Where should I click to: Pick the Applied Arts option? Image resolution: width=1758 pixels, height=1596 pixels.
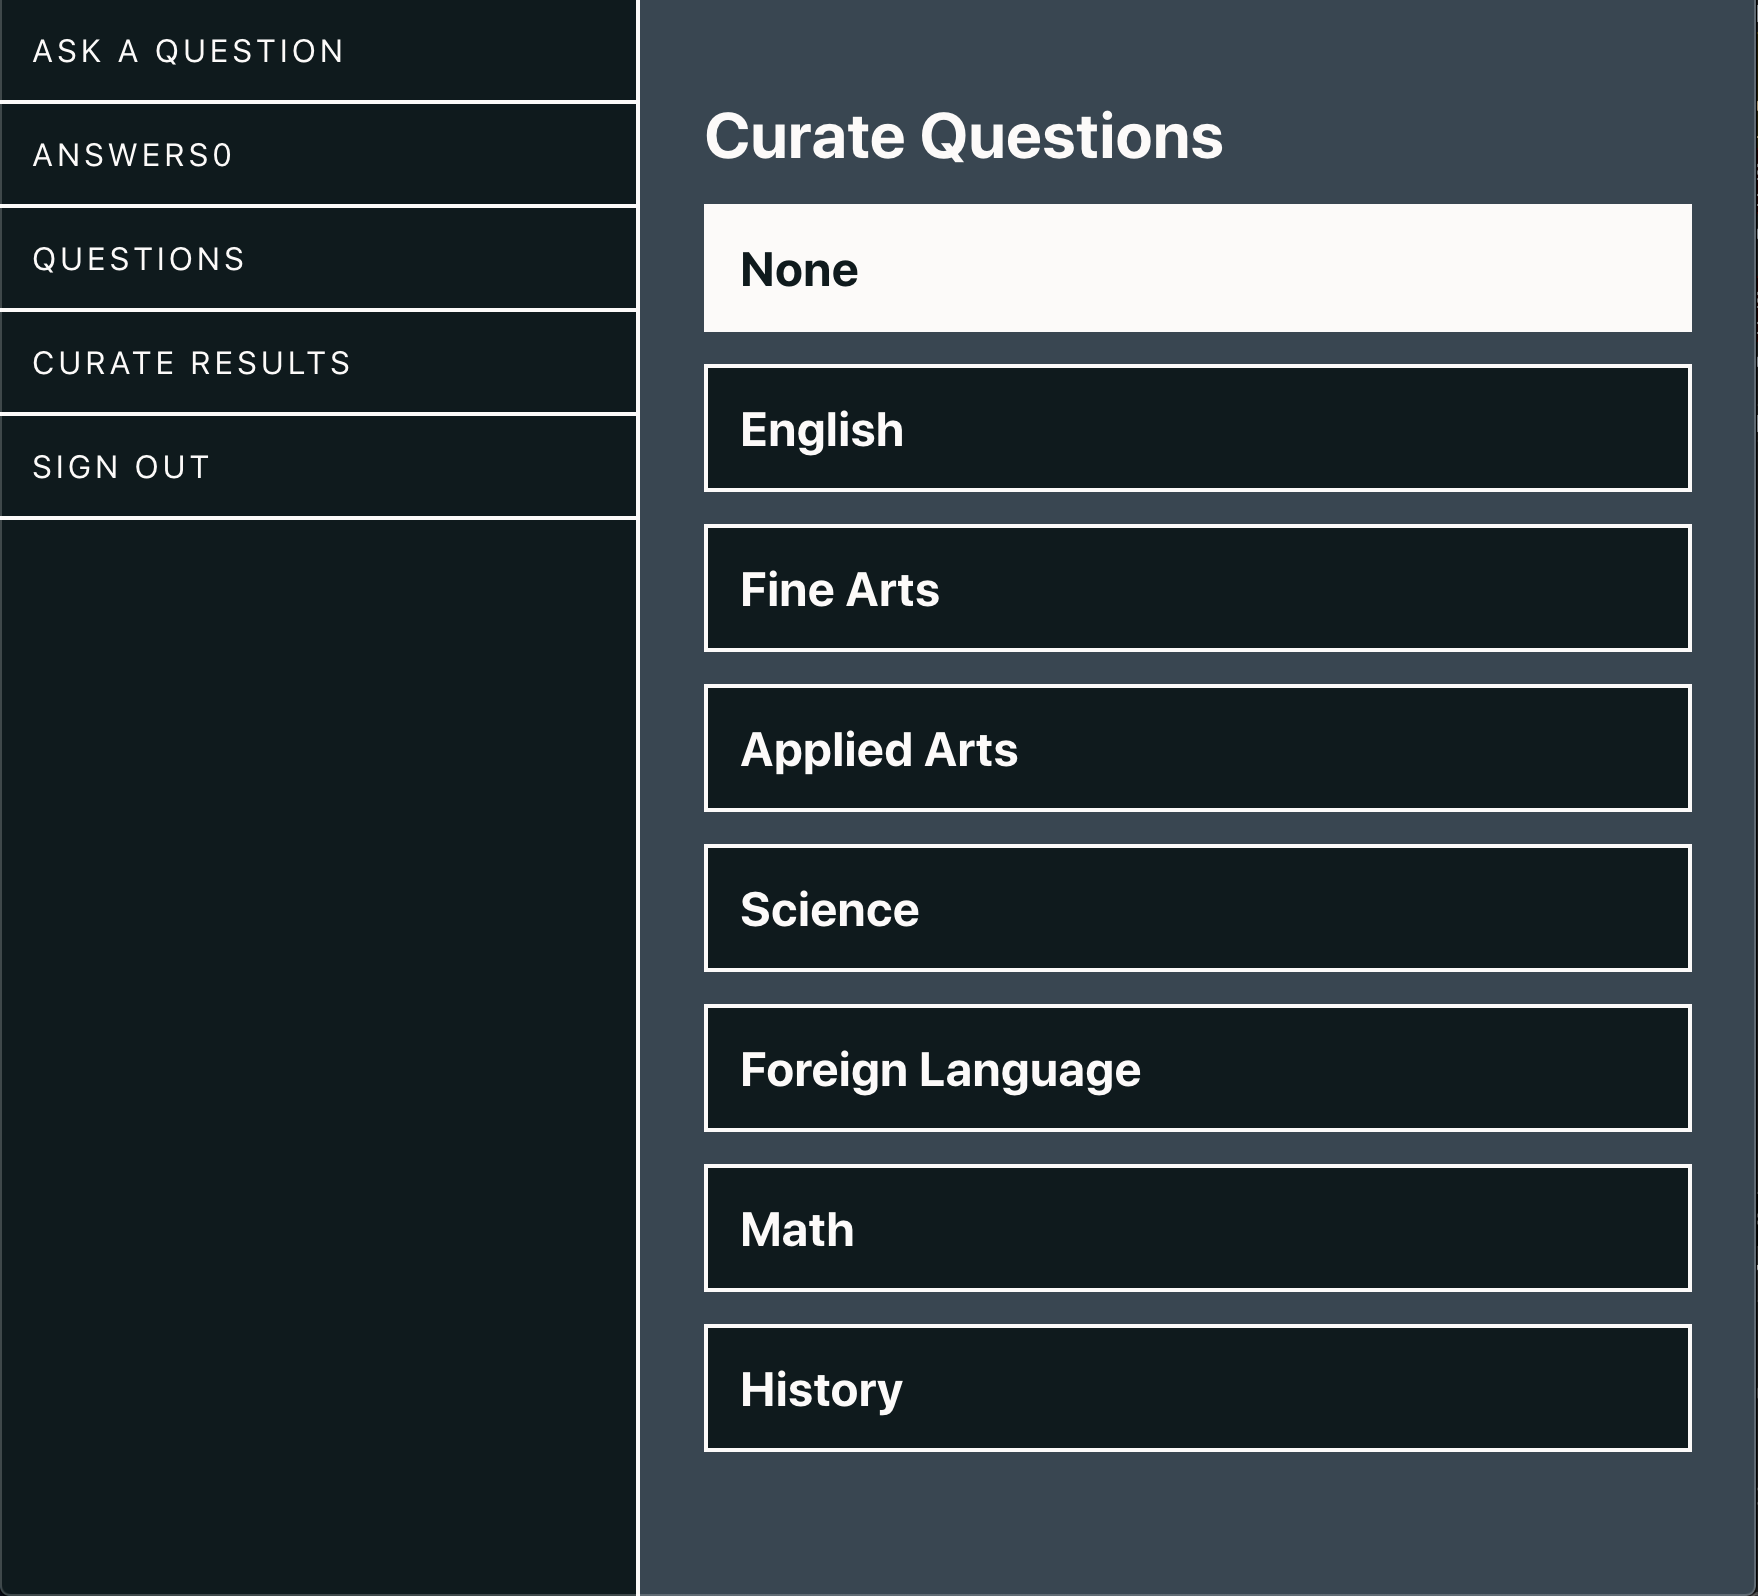coord(1197,748)
